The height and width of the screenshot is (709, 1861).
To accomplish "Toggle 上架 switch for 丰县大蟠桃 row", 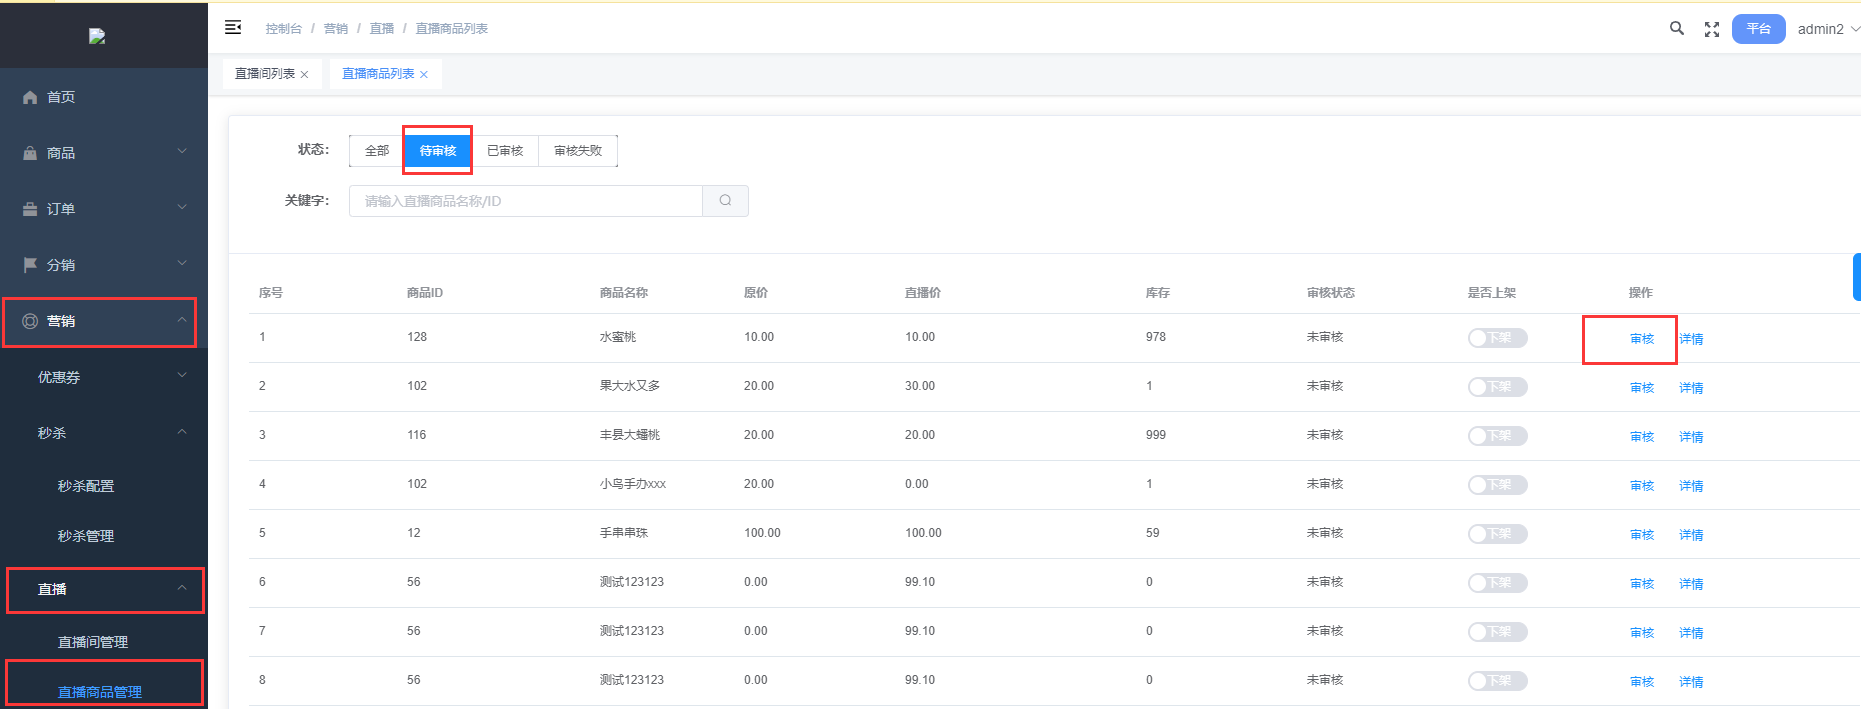I will [1497, 436].
